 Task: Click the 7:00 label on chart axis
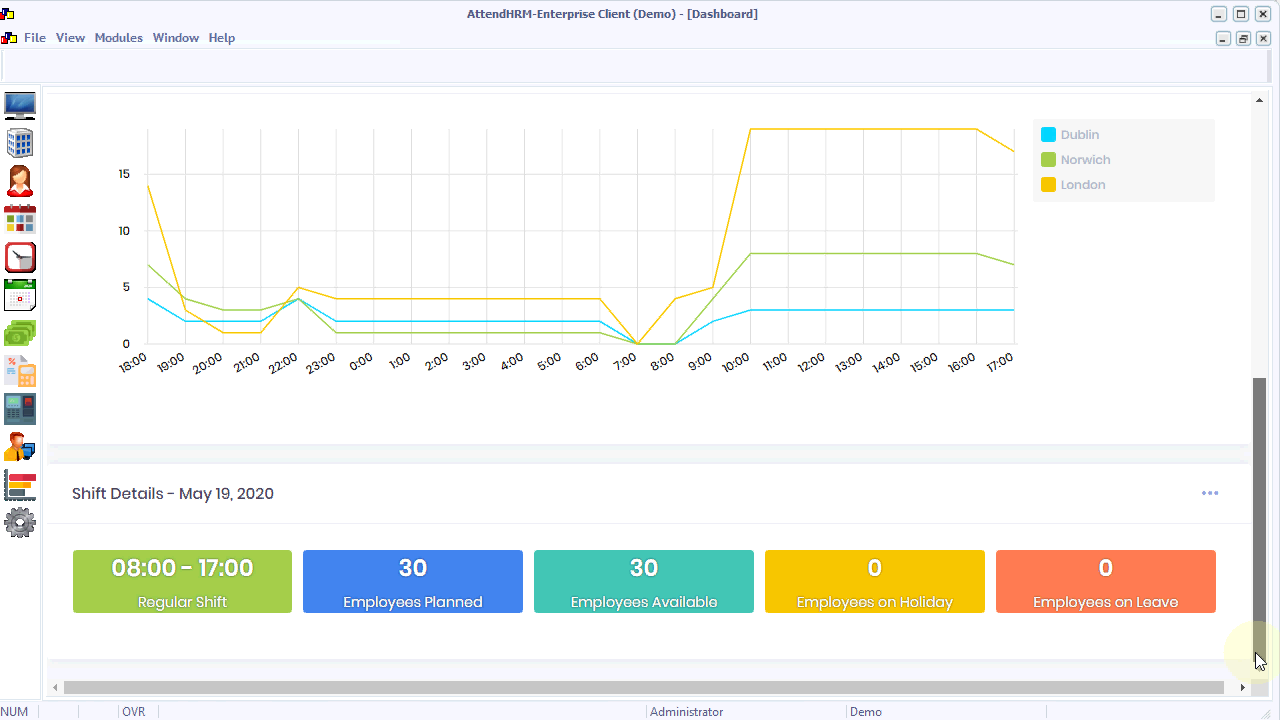[x=625, y=362]
